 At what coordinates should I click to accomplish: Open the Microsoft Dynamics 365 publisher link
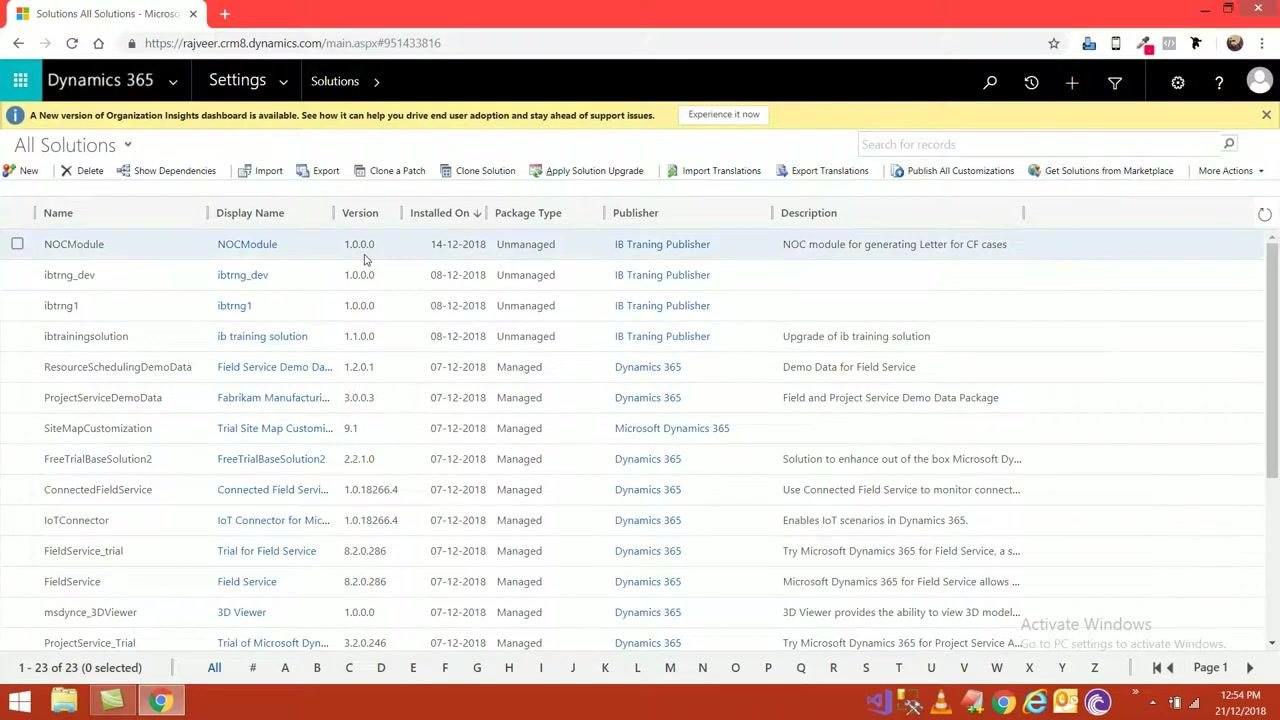coord(672,429)
